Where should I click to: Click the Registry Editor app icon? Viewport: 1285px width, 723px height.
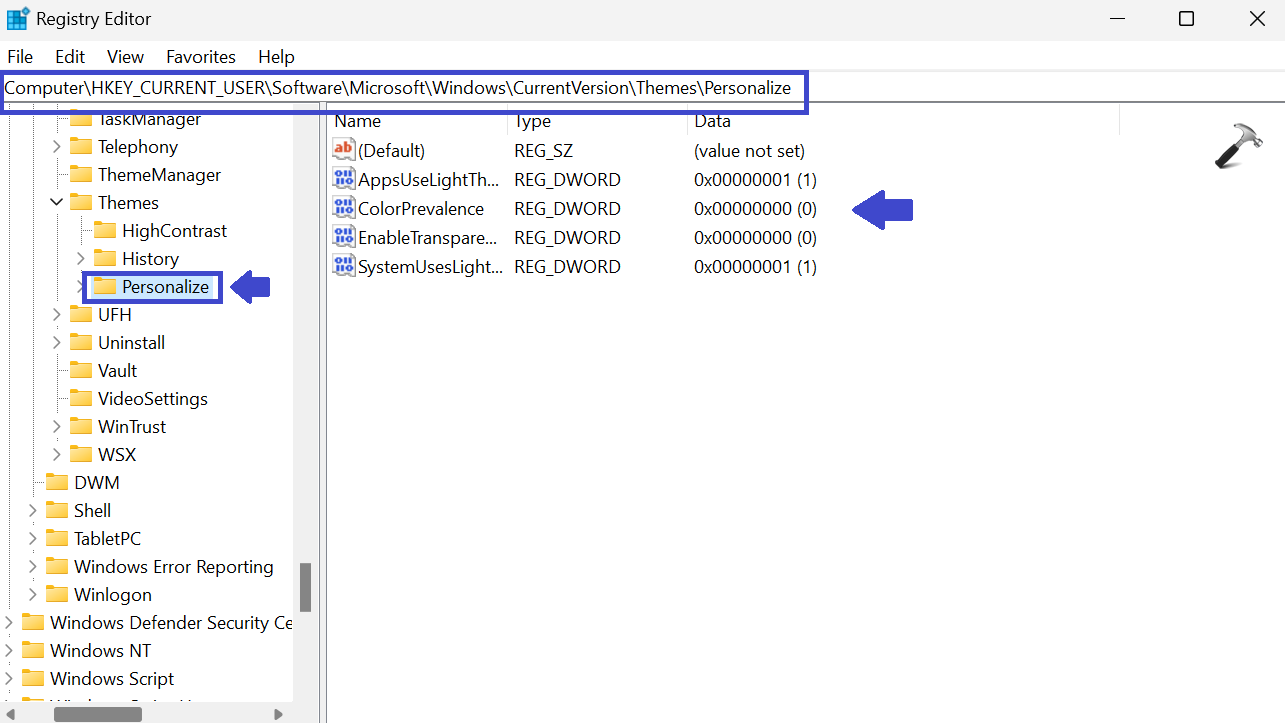coord(18,19)
